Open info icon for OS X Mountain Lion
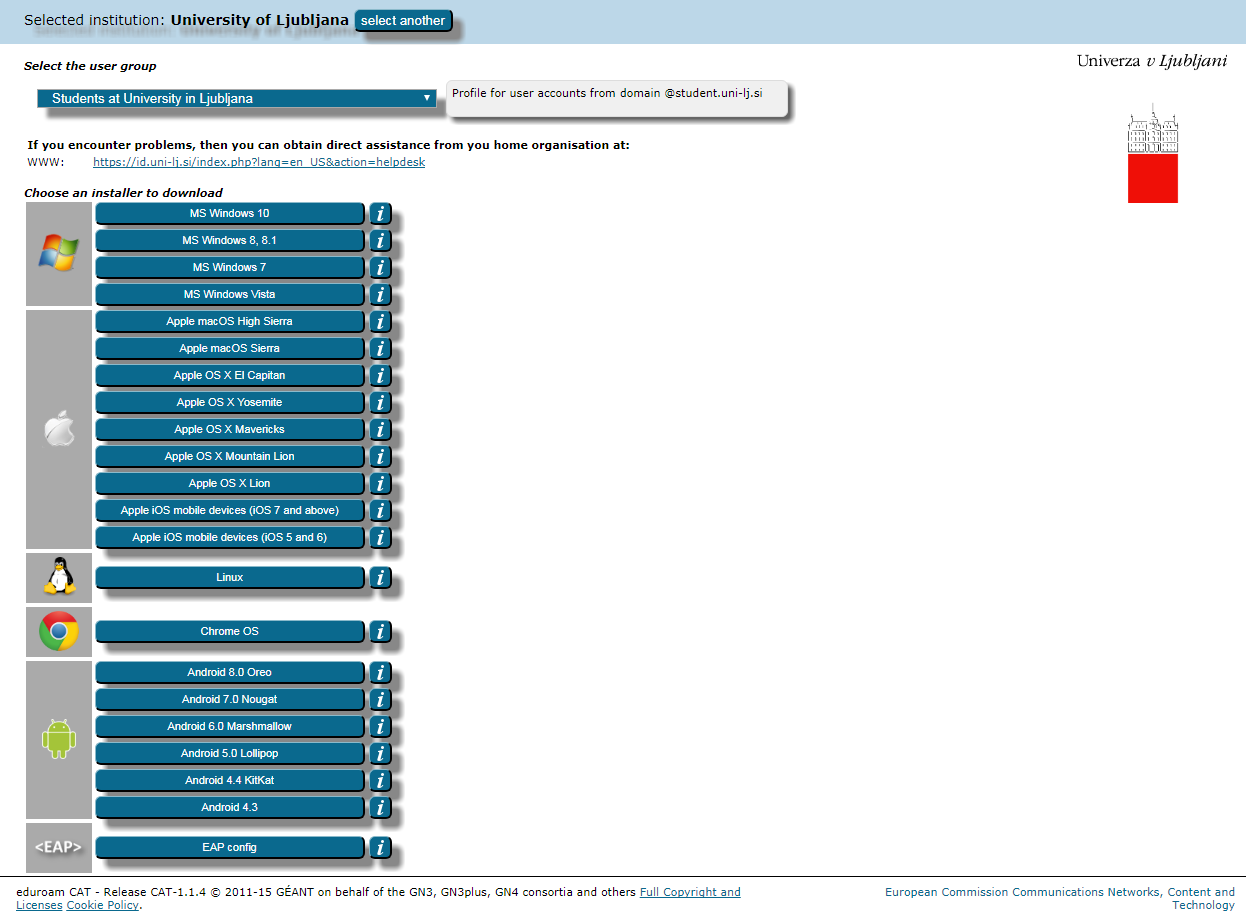This screenshot has width=1246, height=918. 380,457
